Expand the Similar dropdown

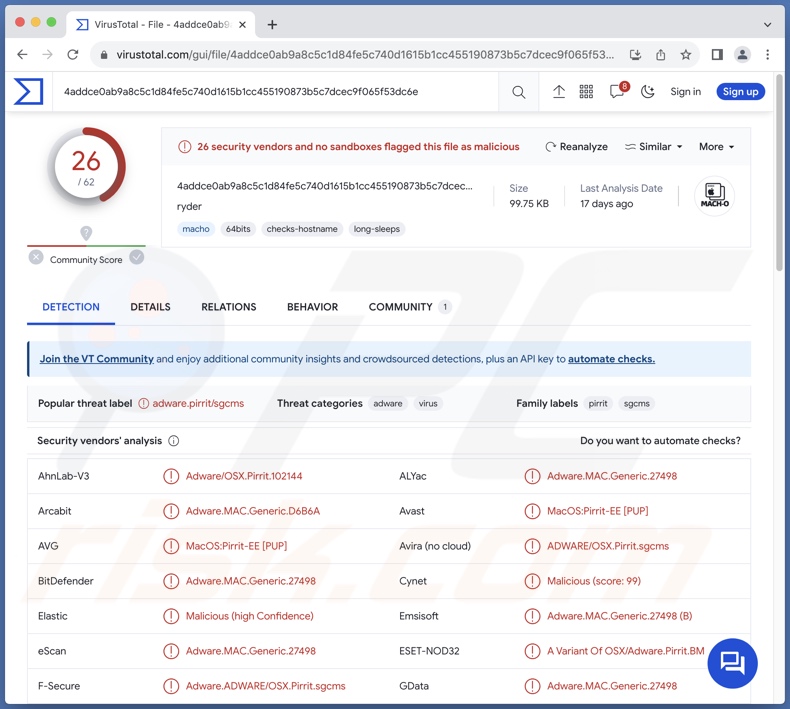tap(654, 147)
